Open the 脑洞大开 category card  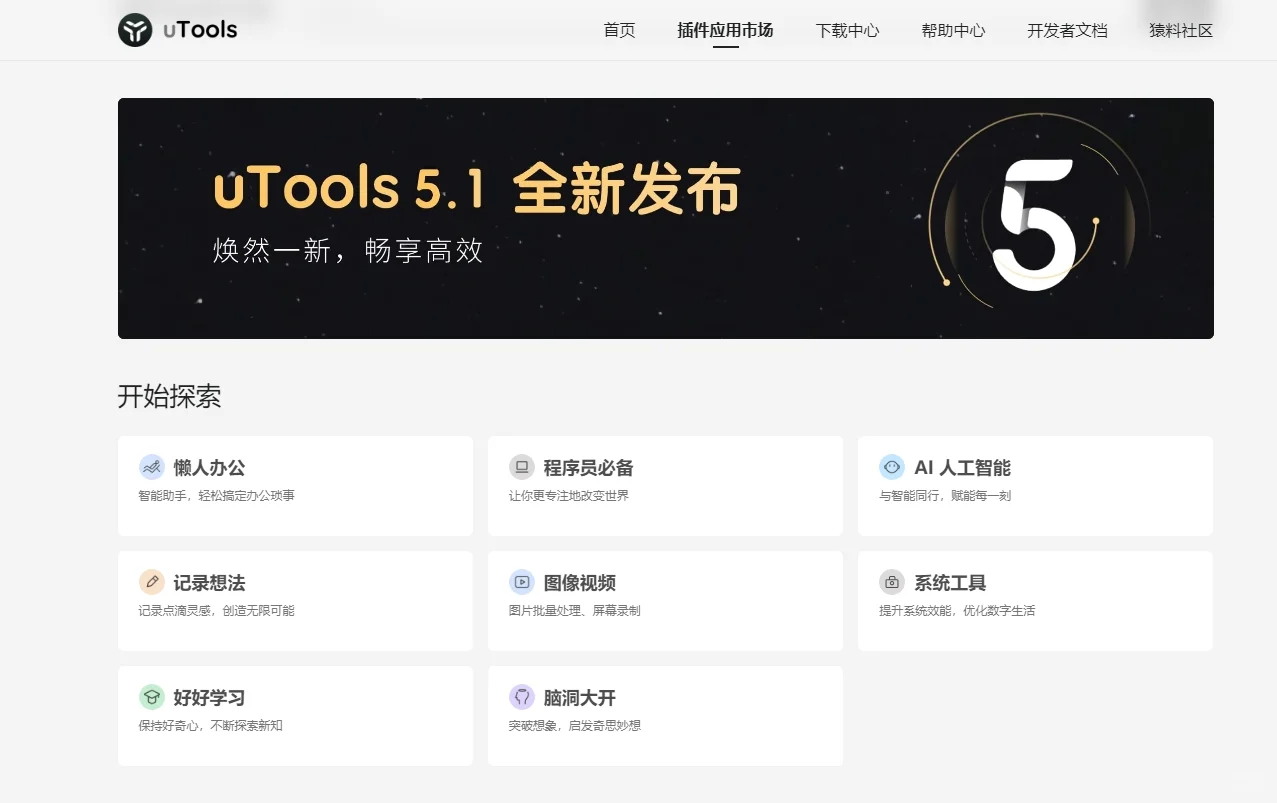pyautogui.click(x=665, y=715)
